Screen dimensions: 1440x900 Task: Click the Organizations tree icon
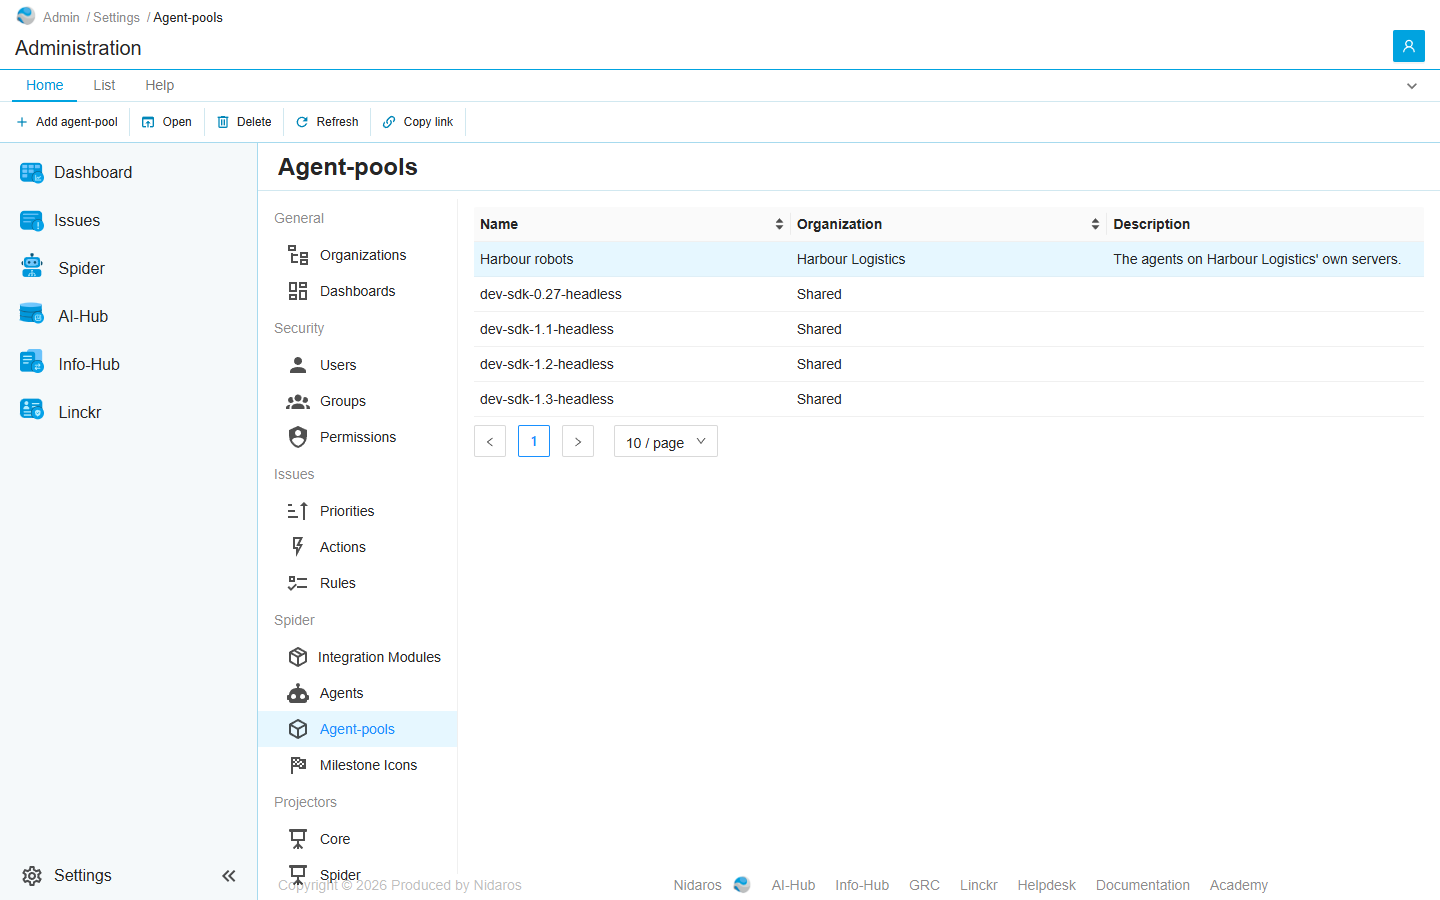298,255
